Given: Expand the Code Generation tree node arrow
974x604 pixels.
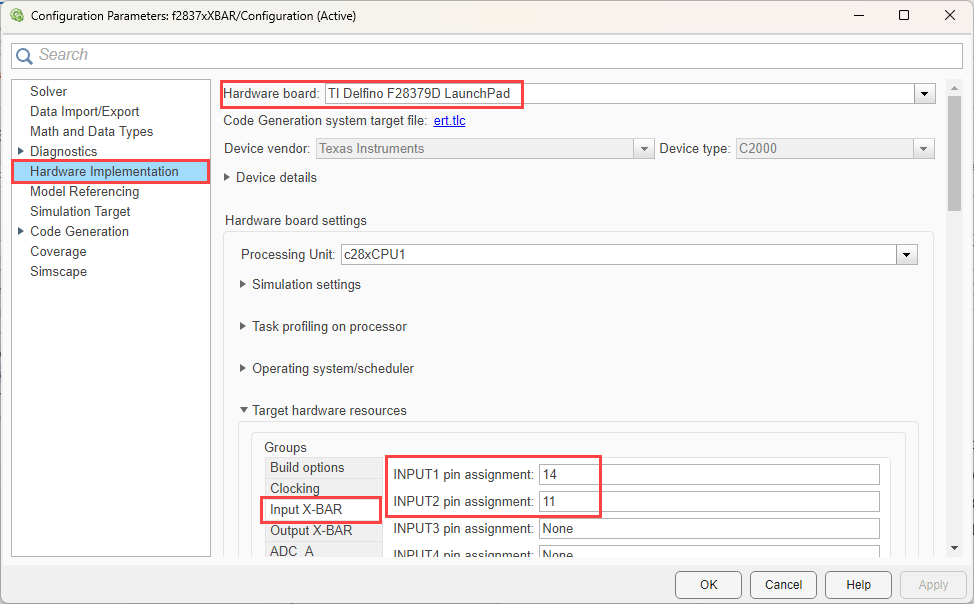Looking at the screenshot, I should click(x=20, y=231).
